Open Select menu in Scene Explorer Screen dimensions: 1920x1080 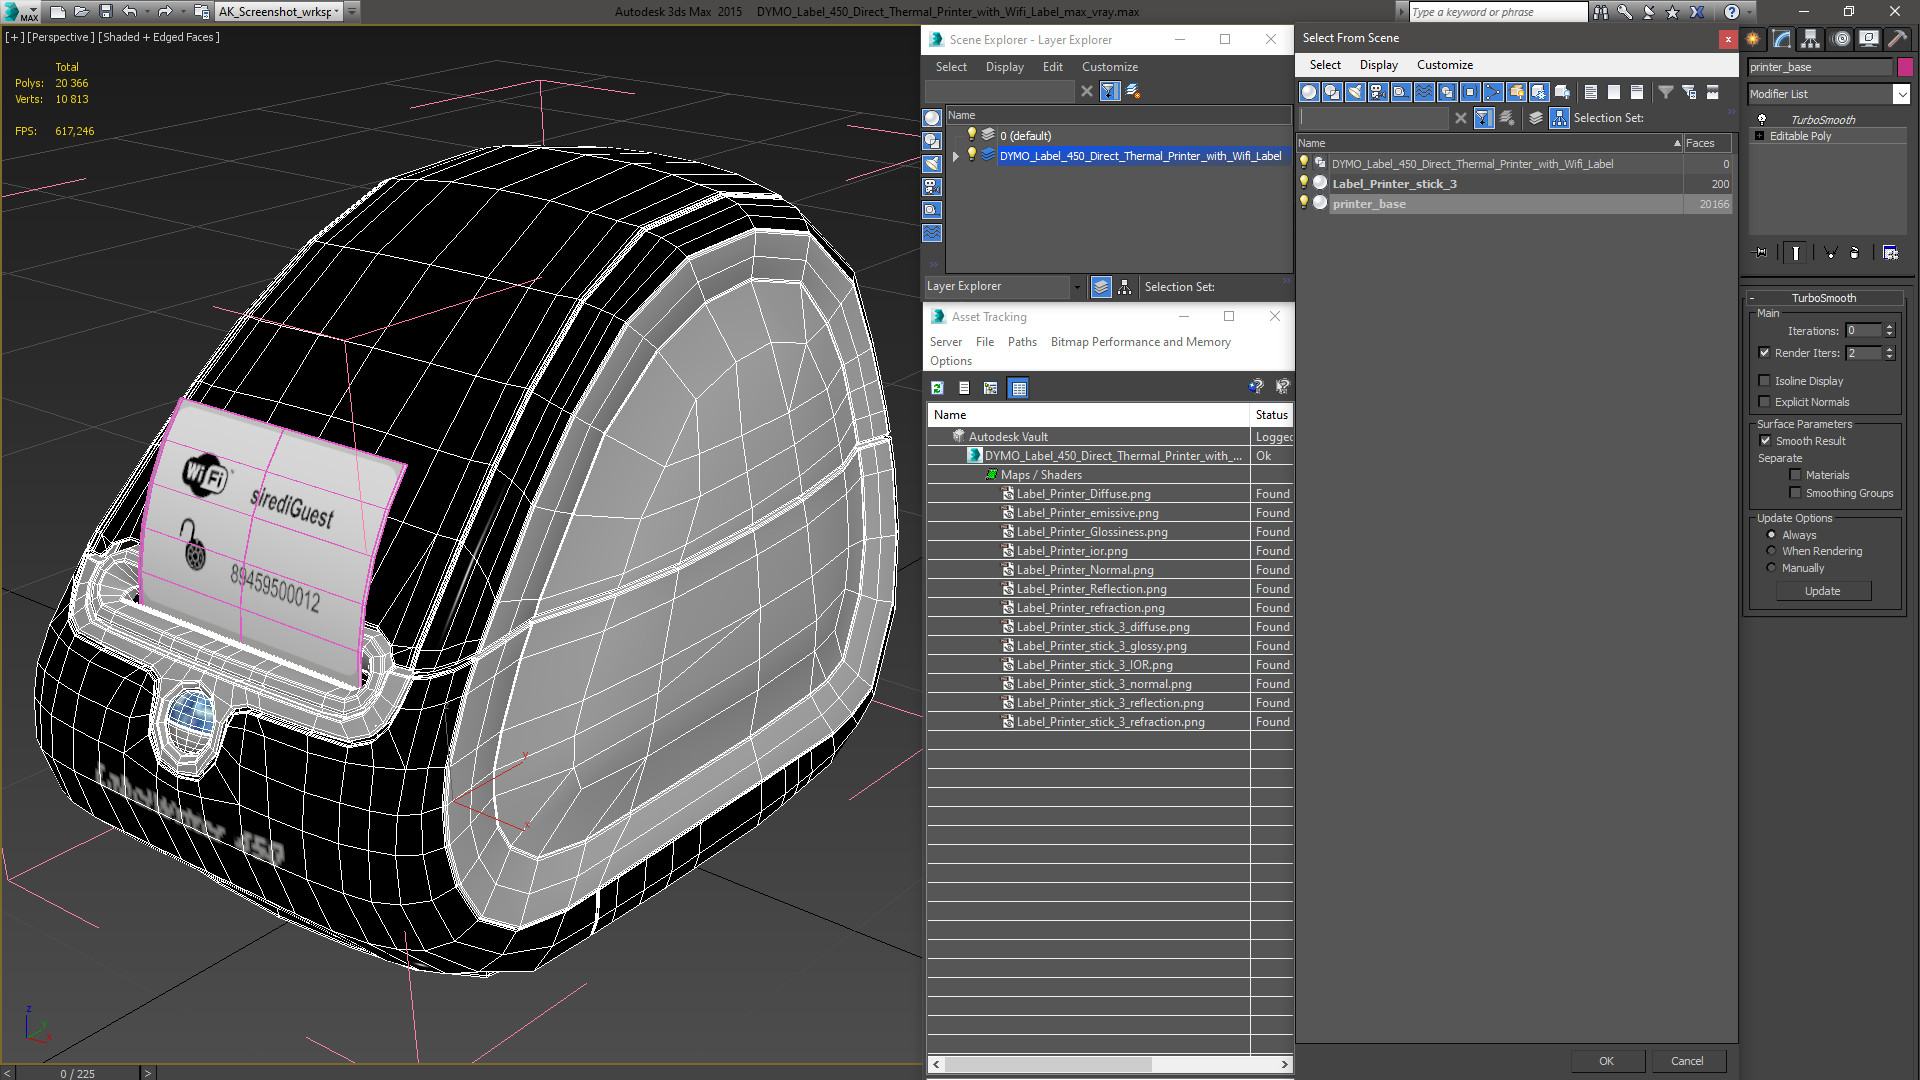951,67
